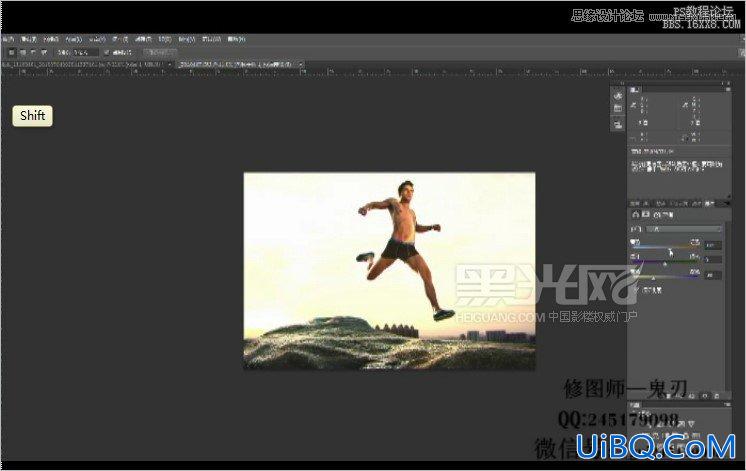Click the Cyan-Red slider handle
746x471 pixels.
[x=671, y=250]
